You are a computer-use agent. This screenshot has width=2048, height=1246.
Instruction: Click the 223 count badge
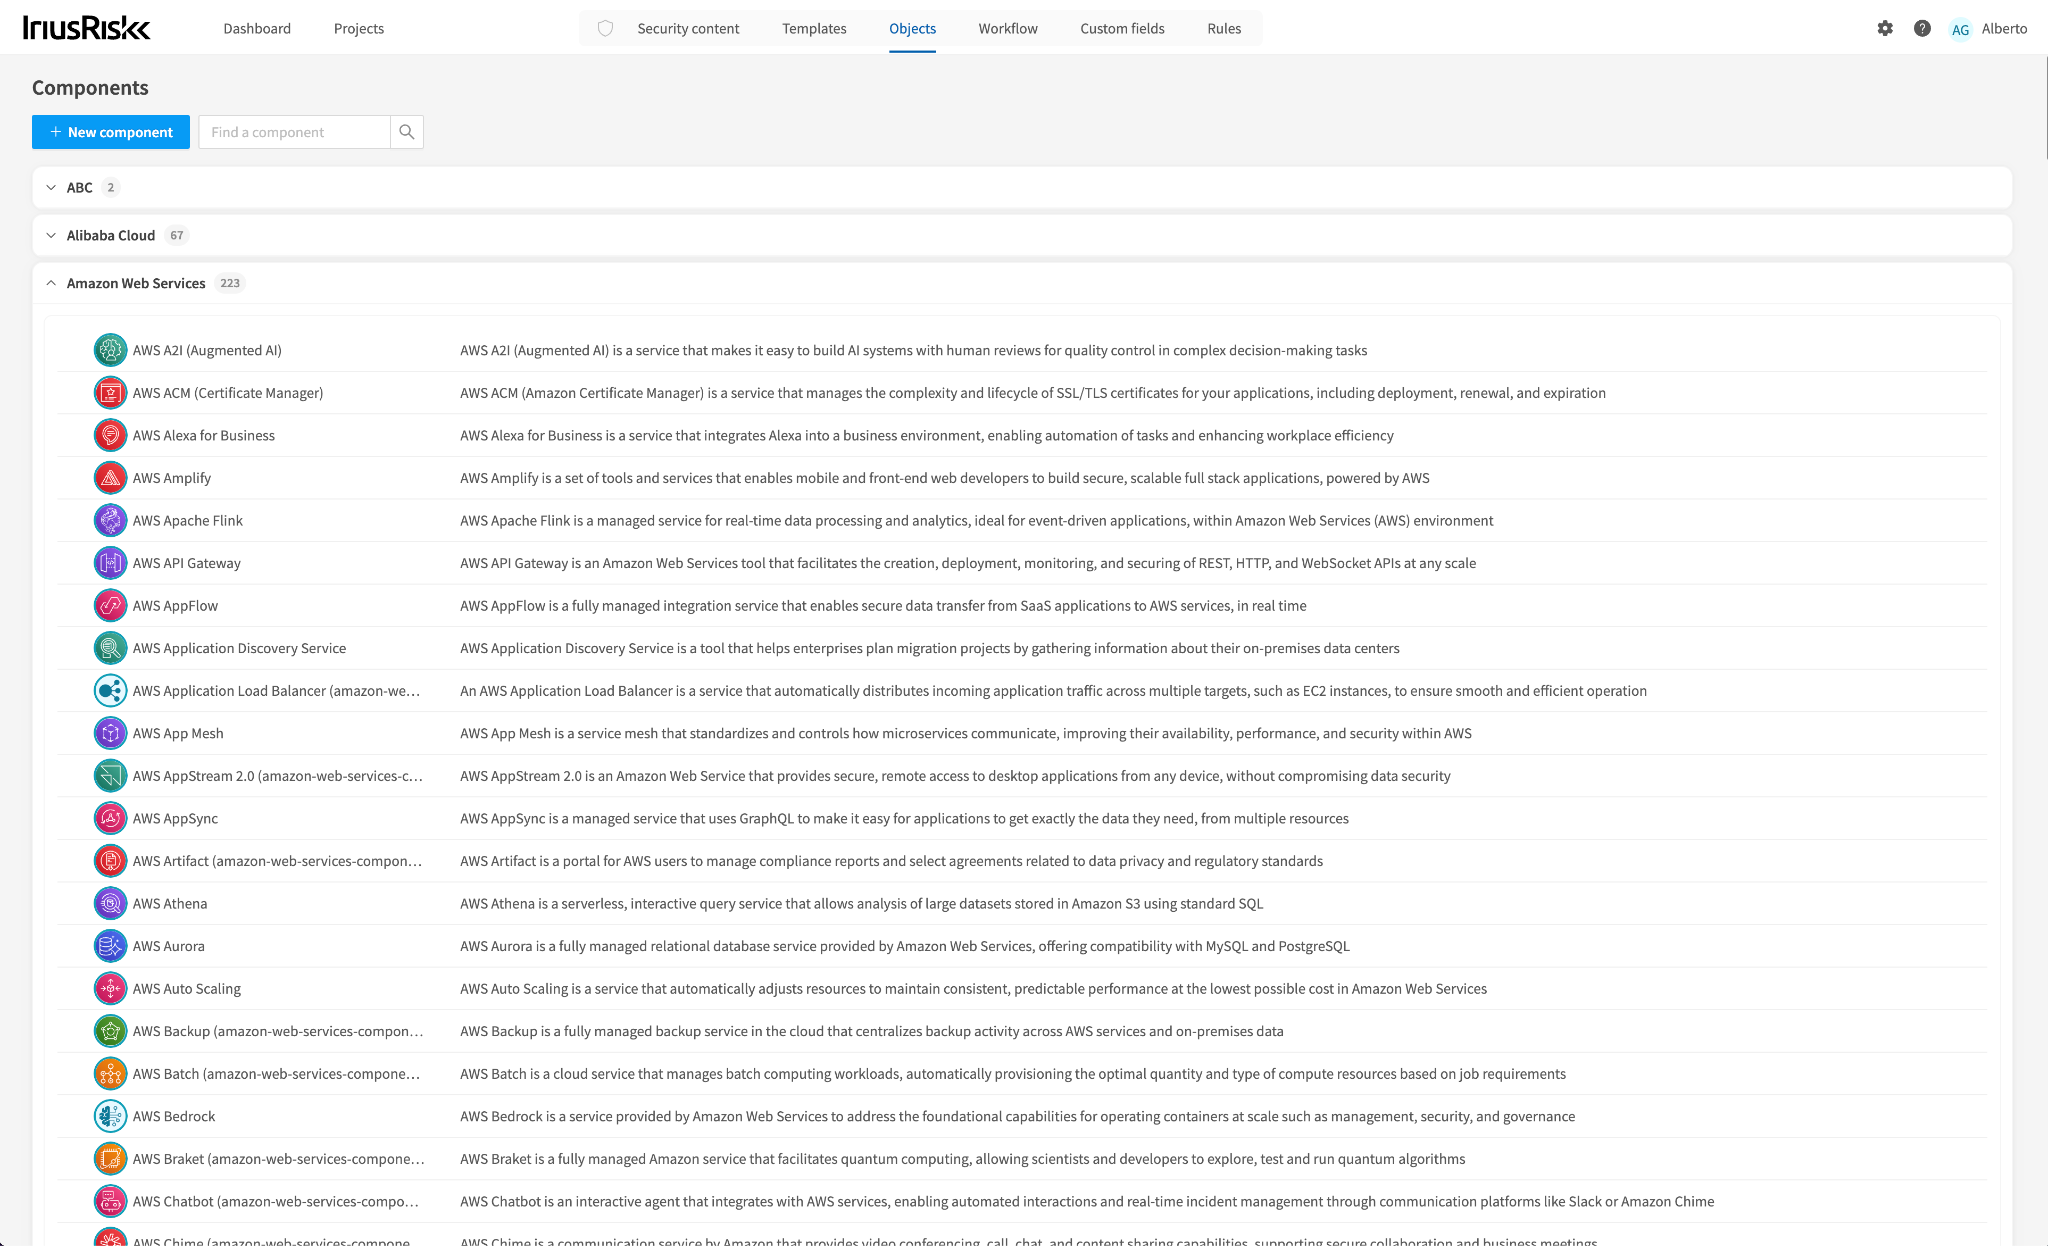tap(230, 283)
